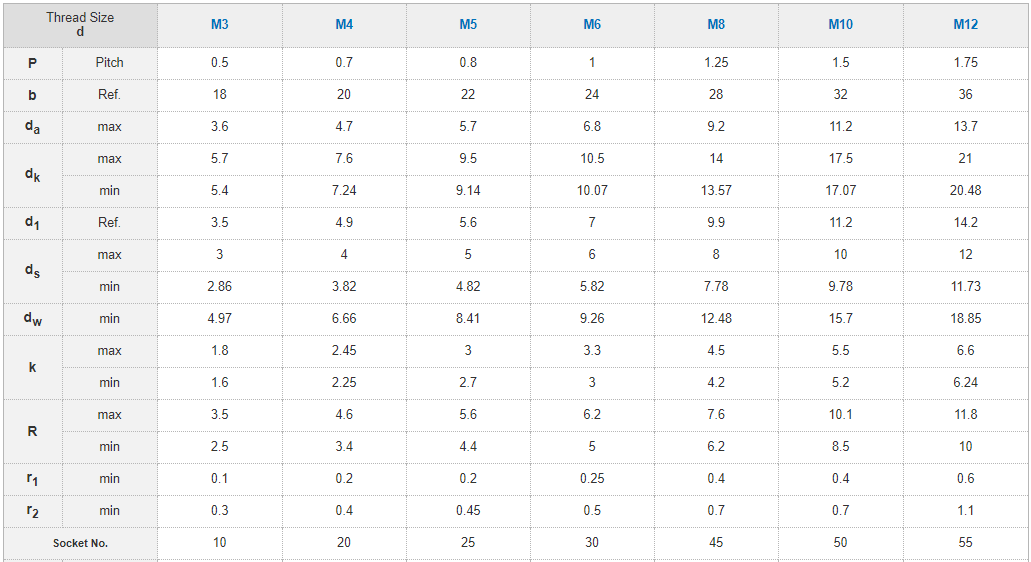Click the d1 Ref. value 14.2
The width and height of the screenshot is (1031, 562).
(x=965, y=223)
